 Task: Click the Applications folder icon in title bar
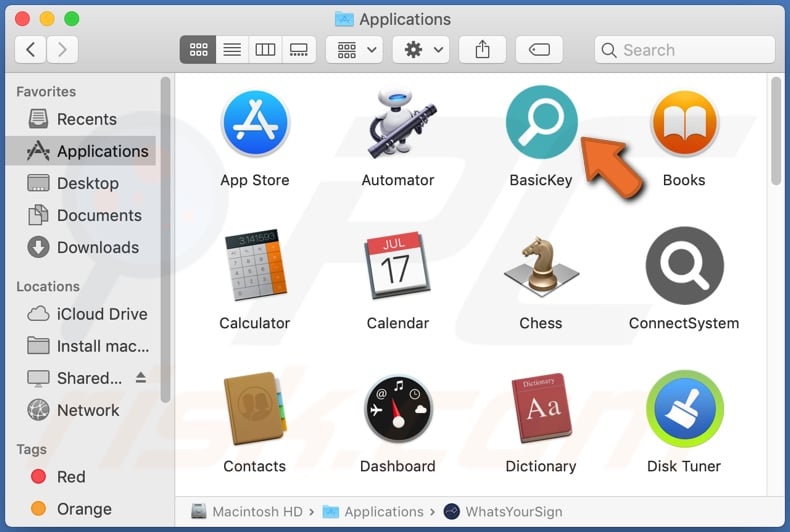coord(344,19)
